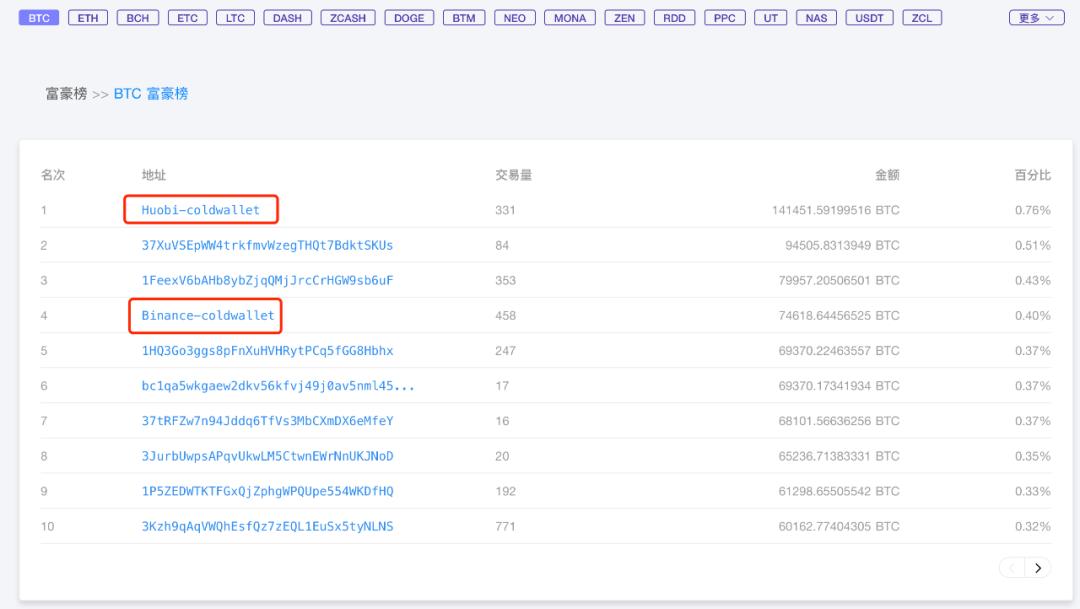The width and height of the screenshot is (1080, 609).
Task: Expand the 更多 dropdown
Action: click(1037, 18)
